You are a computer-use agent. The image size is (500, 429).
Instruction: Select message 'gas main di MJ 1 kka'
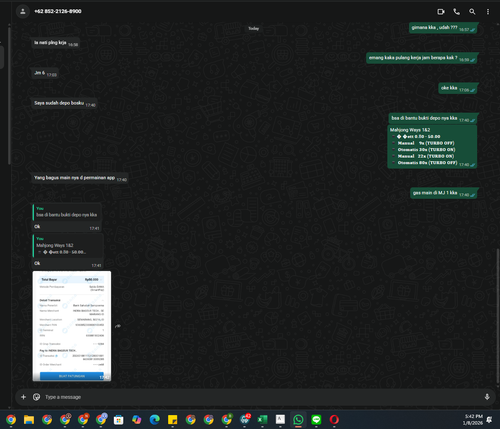[444, 193]
